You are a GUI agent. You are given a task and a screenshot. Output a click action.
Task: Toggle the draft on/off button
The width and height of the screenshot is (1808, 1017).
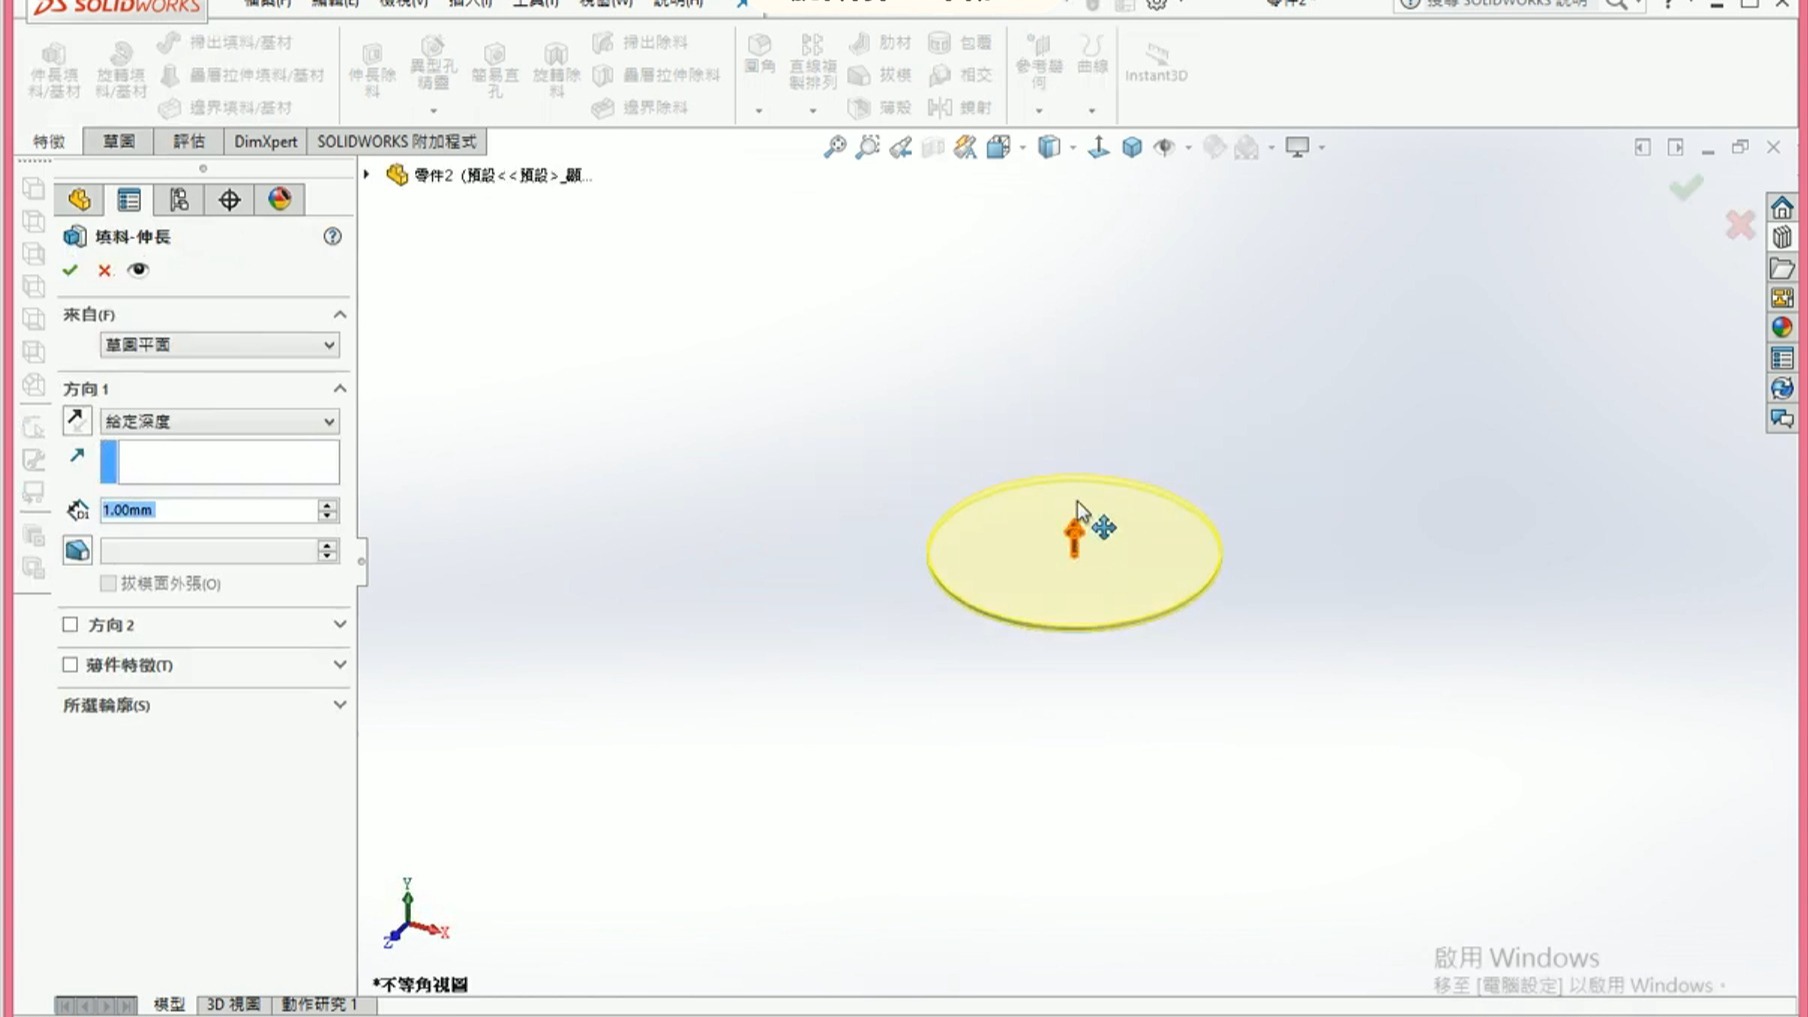(77, 550)
